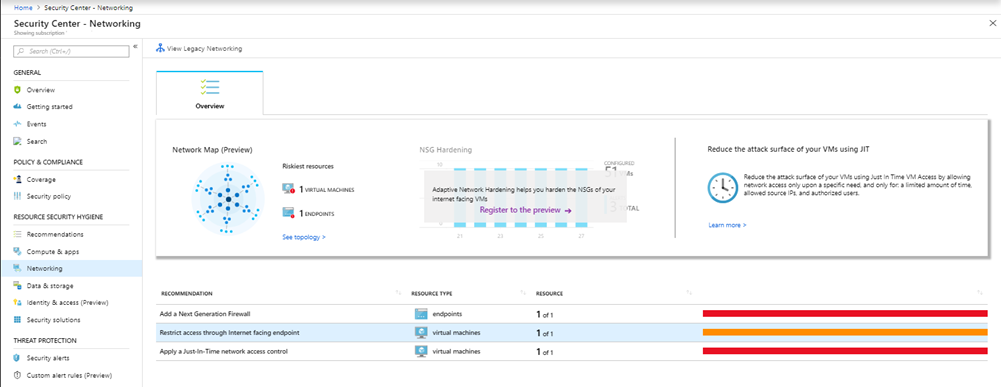
Task: Click the Network Map topology graphic
Action: pyautogui.click(x=228, y=201)
